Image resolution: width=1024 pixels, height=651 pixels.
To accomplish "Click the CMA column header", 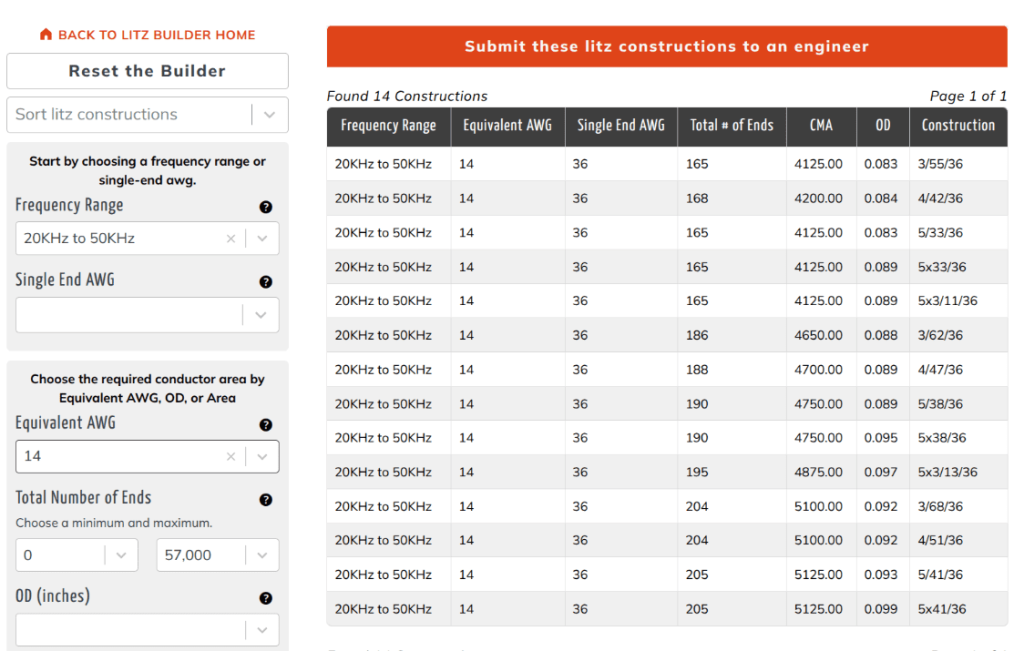I will tap(821, 127).
